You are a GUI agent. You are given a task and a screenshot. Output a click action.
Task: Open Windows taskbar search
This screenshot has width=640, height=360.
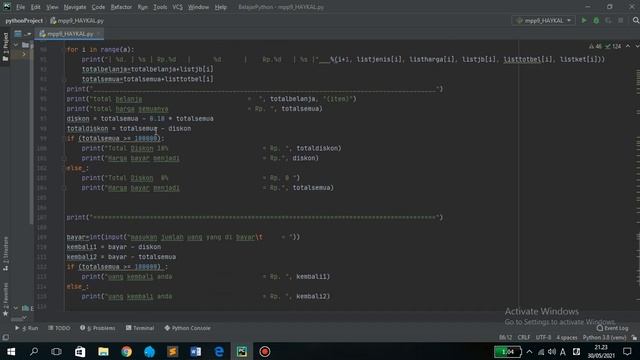tap(34, 351)
